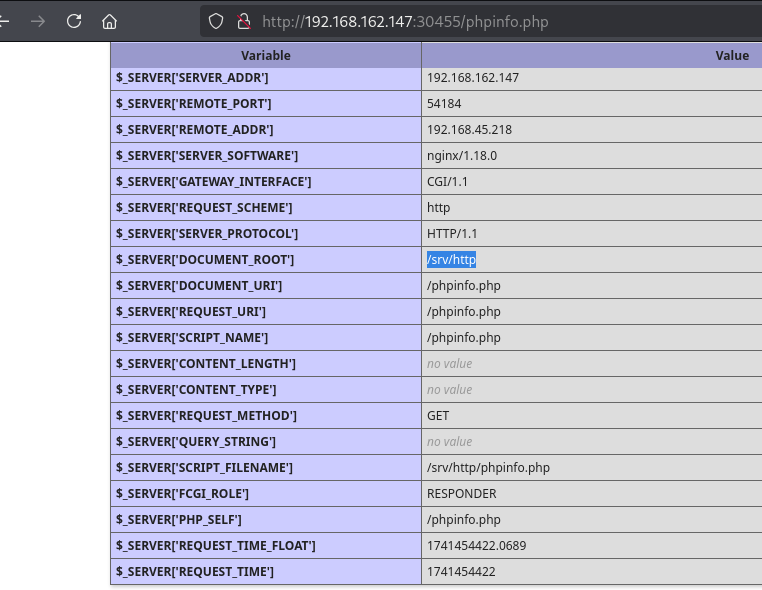Select the $_SERVER['REMOTE_ADDR'] variable cell
Screen dimensions: 762x590
(266, 130)
